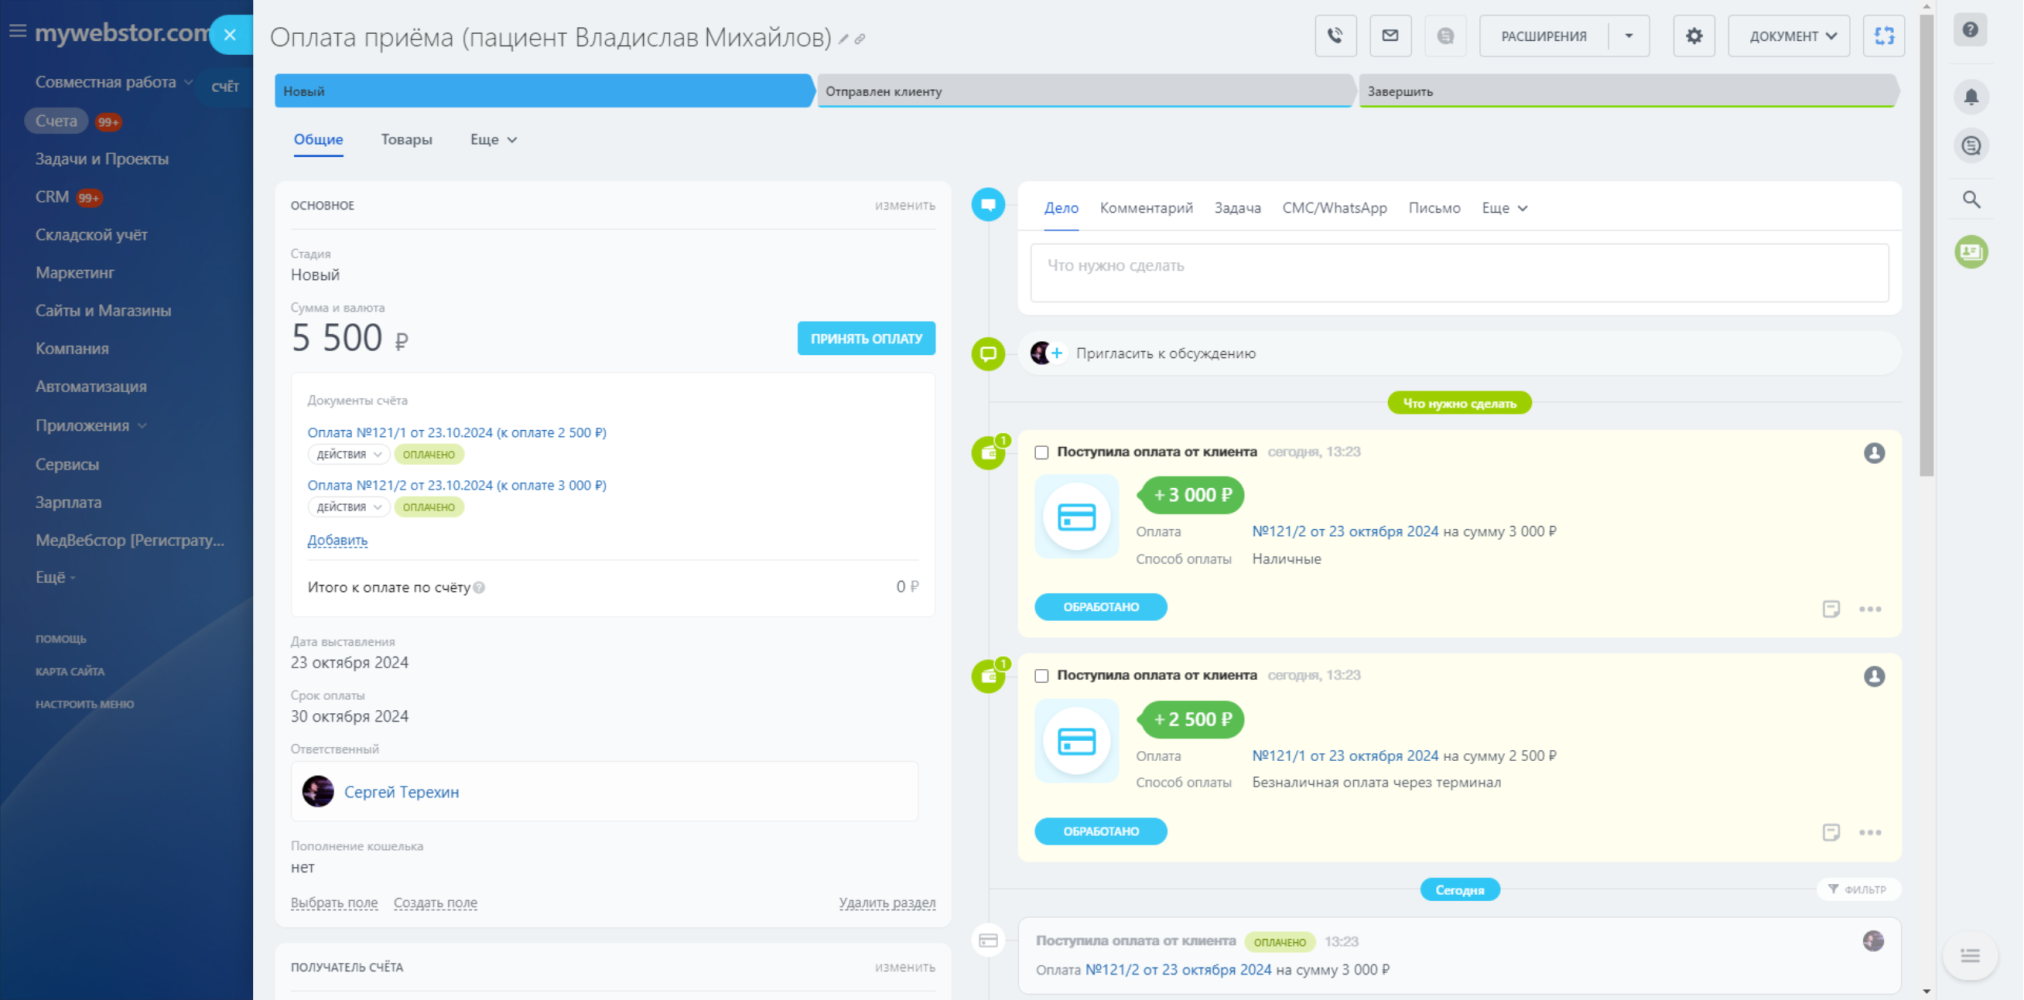Click the green contact card icon in right sidebar

1971,252
